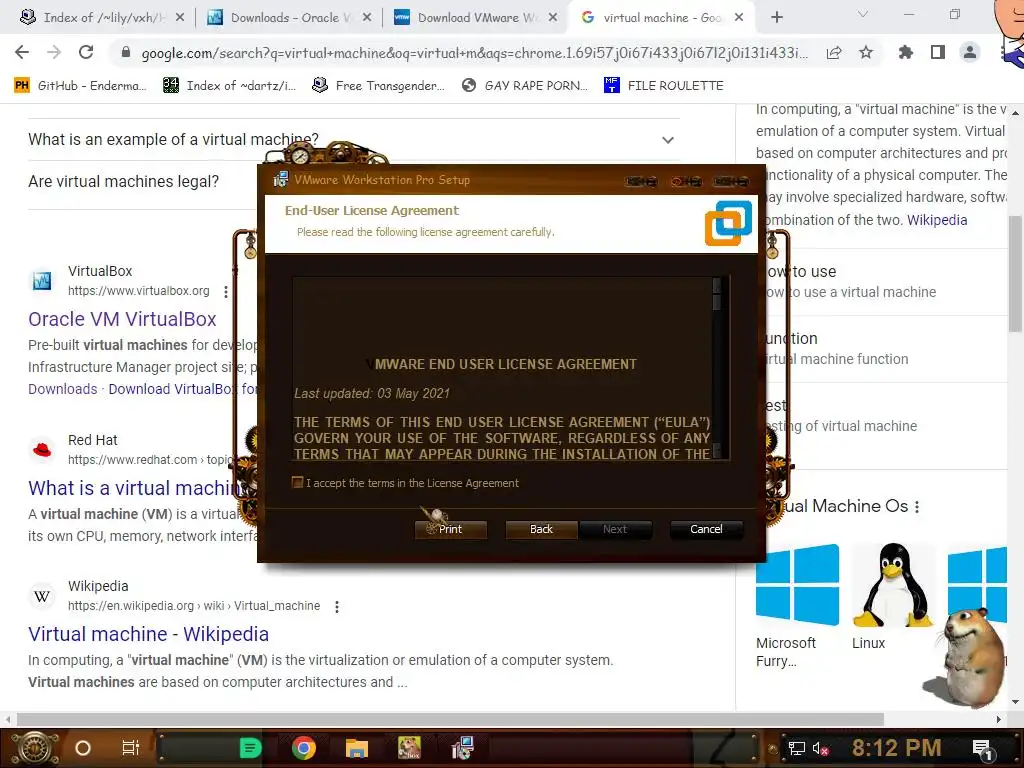
Task: Open the Oracle VM VirtualBox result link
Action: click(x=122, y=319)
